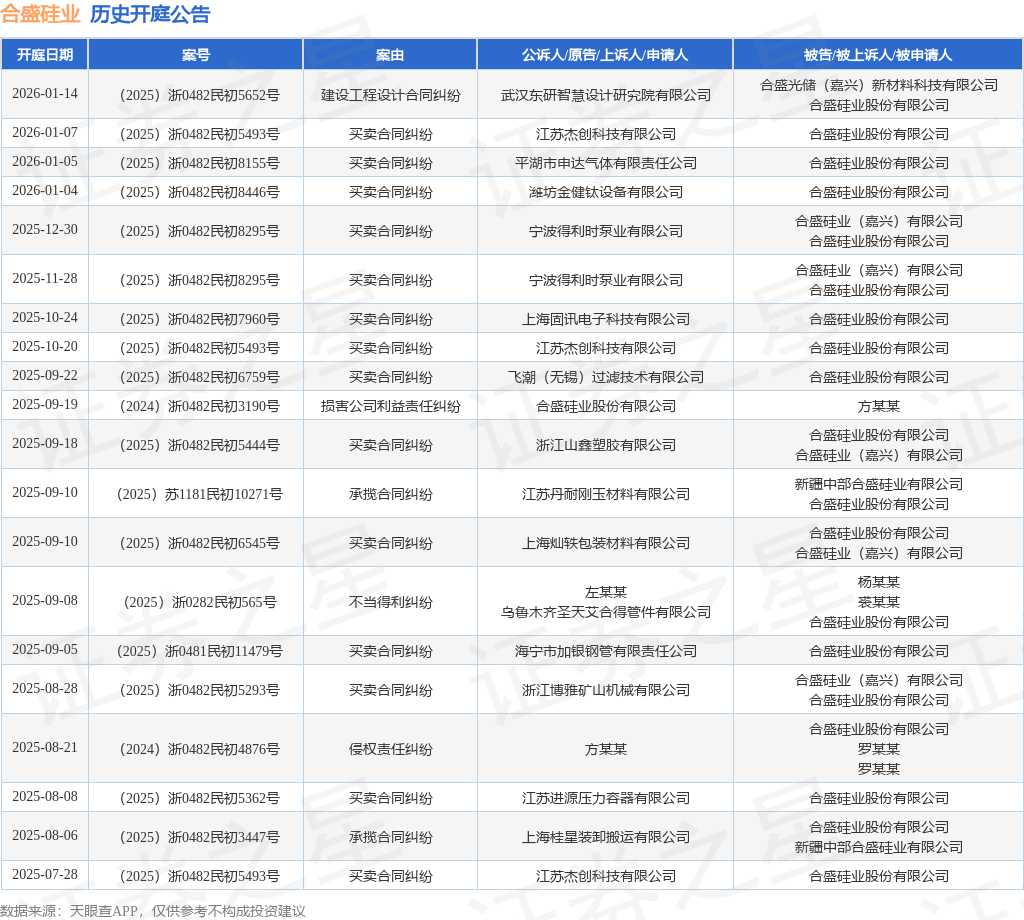Click case number (2025)苏1181民初10271号

(x=199, y=494)
